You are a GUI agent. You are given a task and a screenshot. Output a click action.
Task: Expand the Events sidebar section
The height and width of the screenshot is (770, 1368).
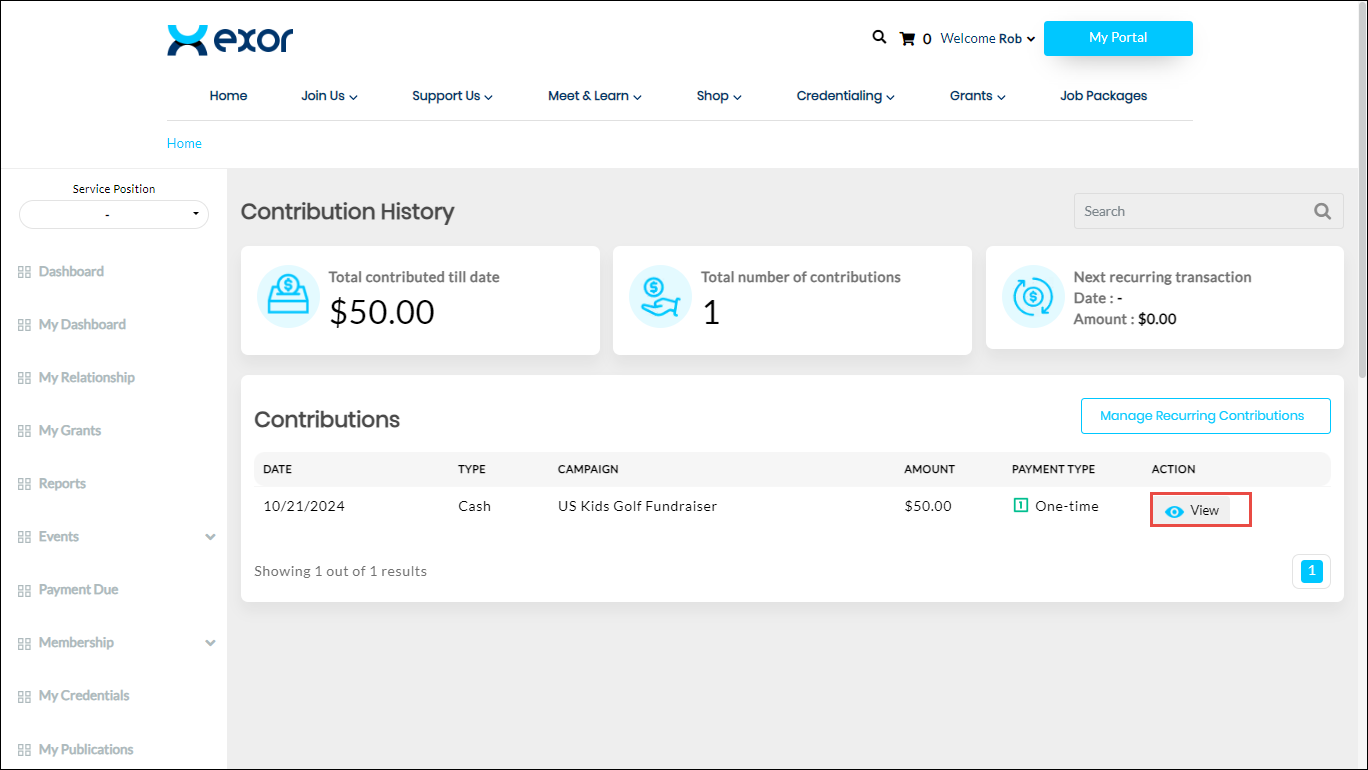(x=210, y=537)
